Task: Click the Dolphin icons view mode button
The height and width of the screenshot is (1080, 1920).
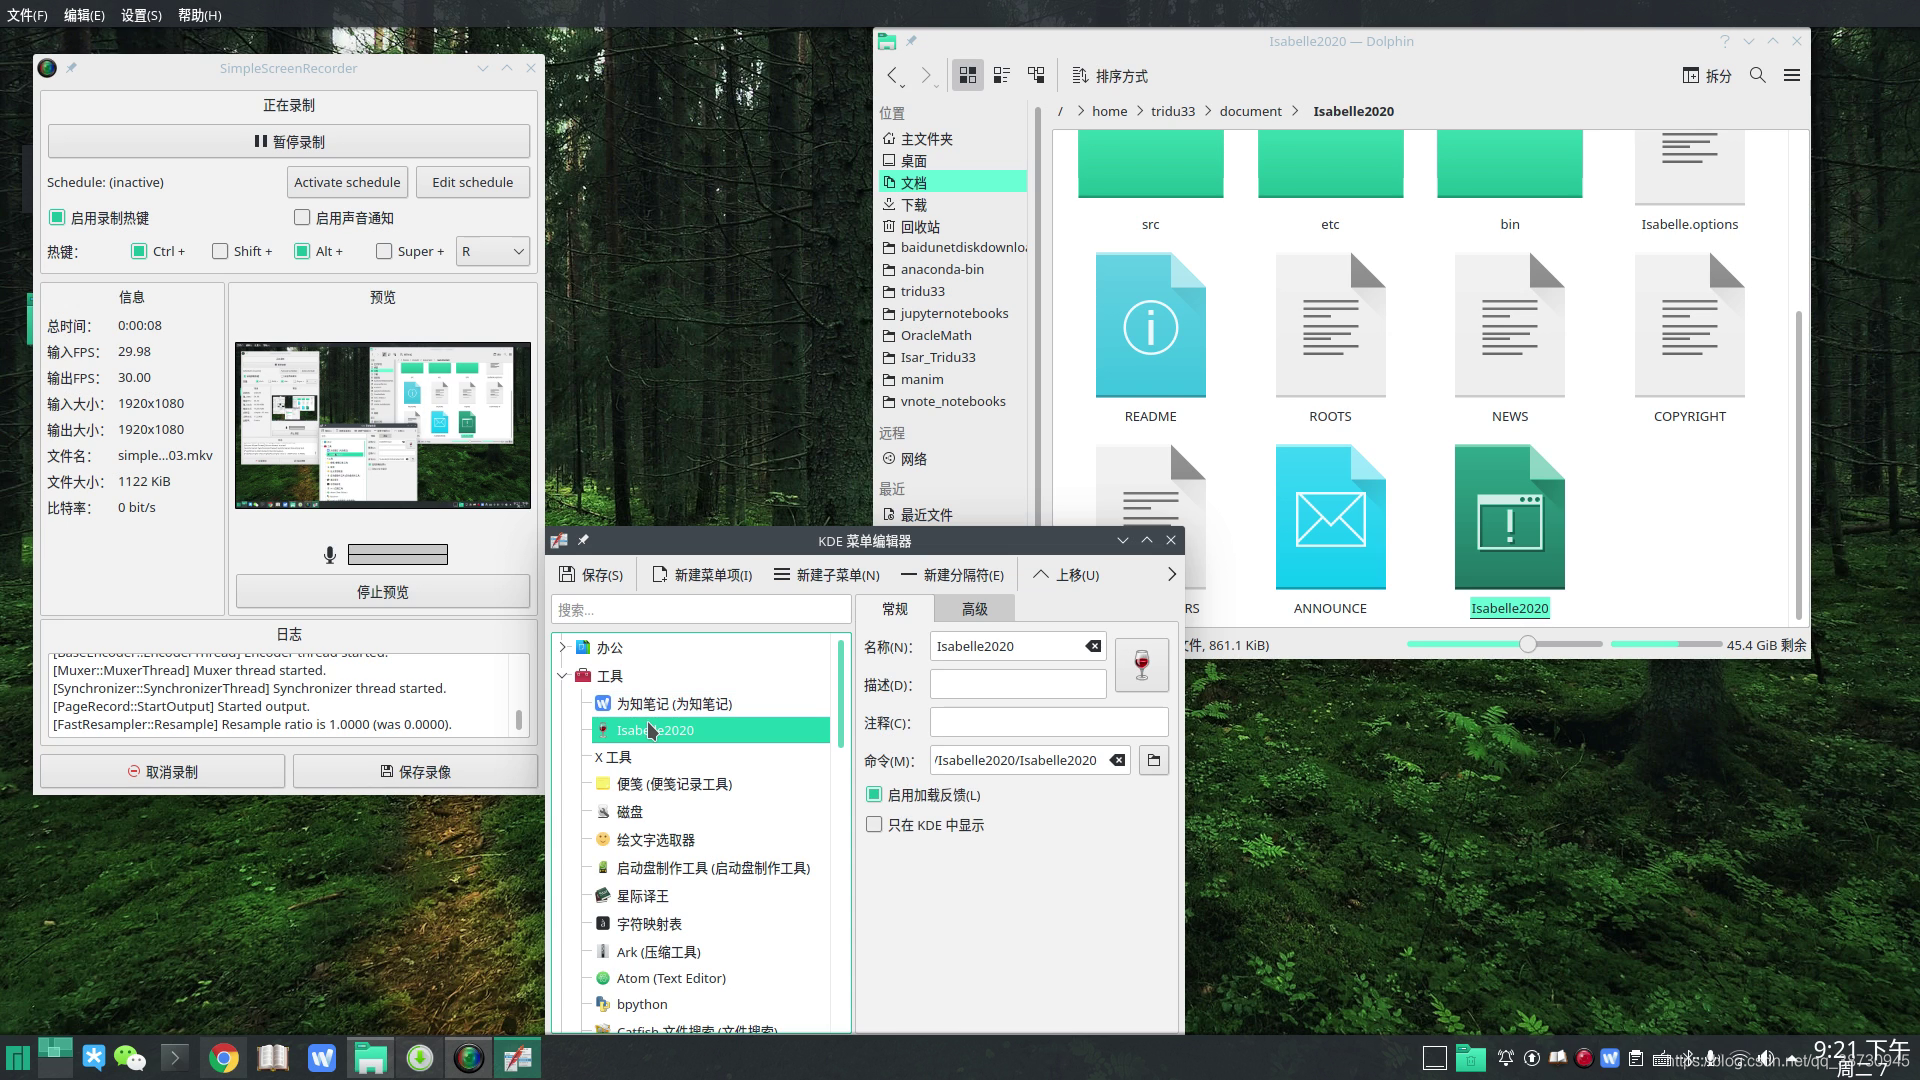Action: [x=967, y=75]
